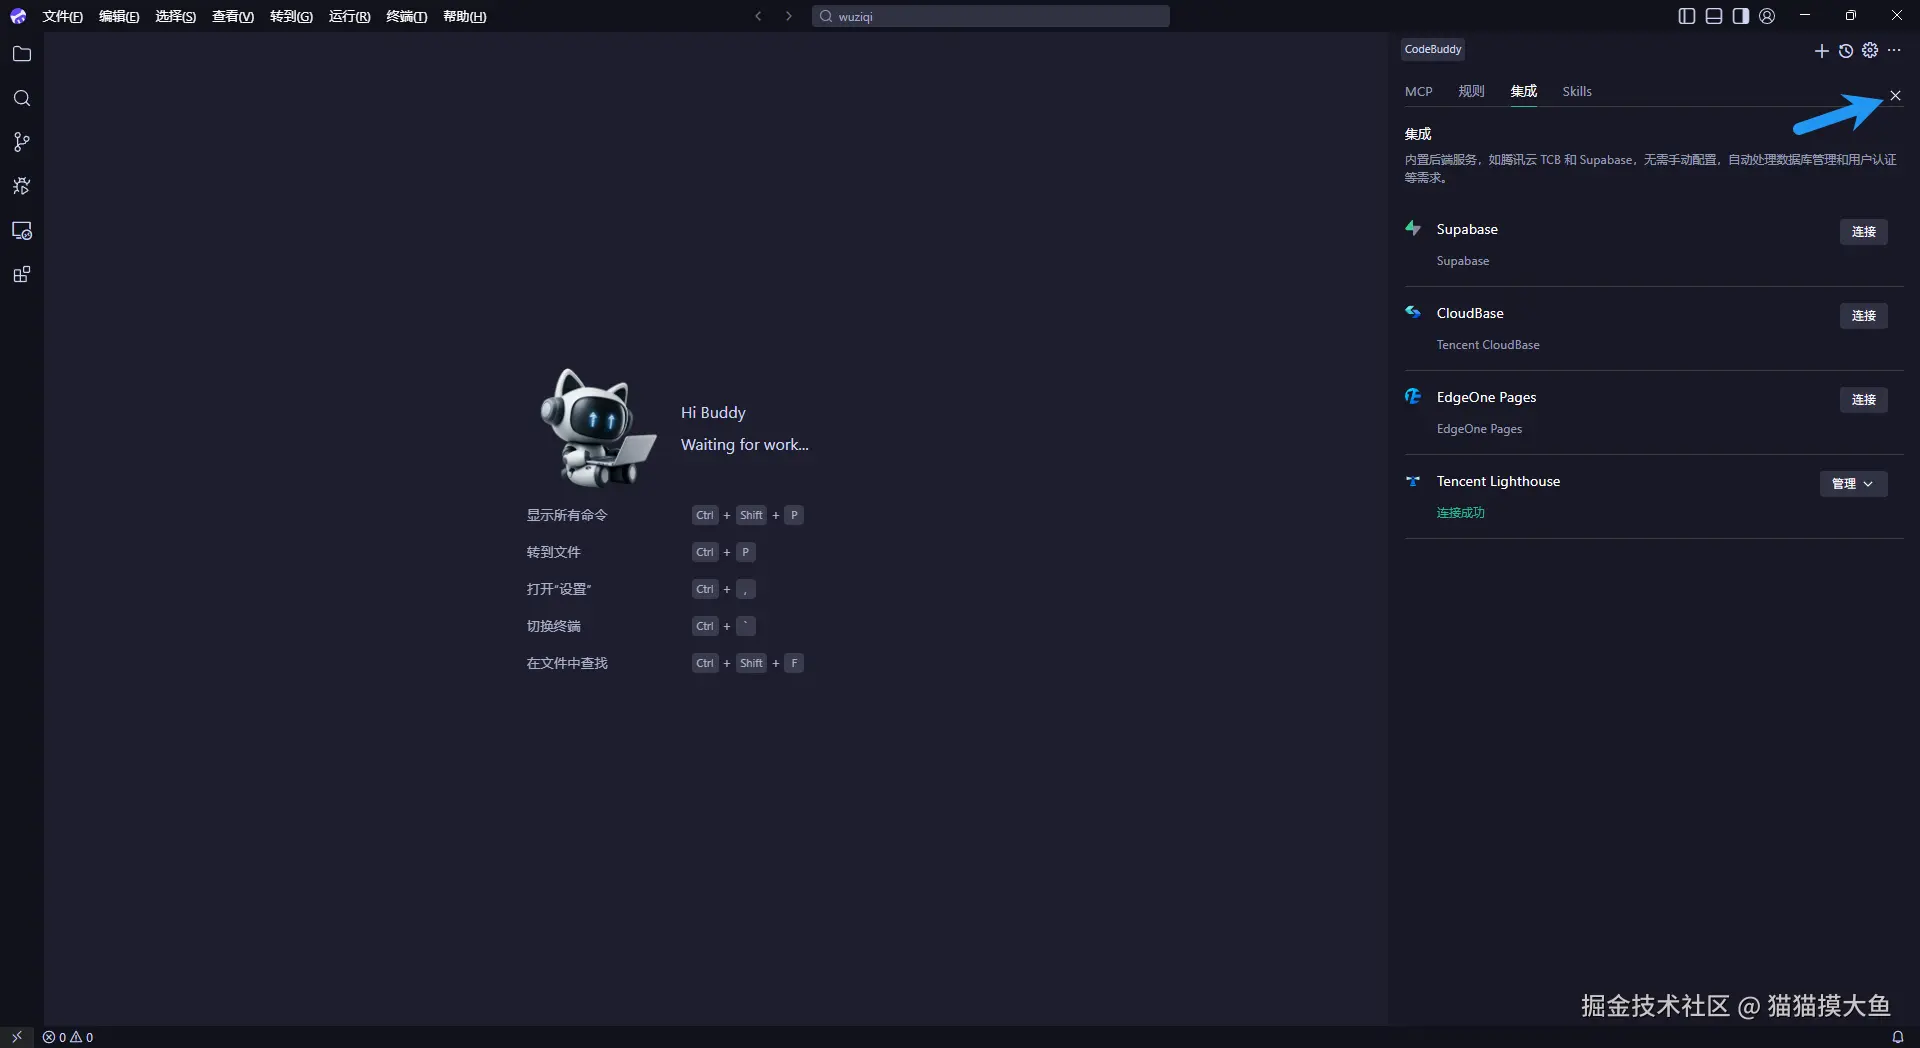
Task: Go back with the navigation arrow
Action: coord(758,16)
